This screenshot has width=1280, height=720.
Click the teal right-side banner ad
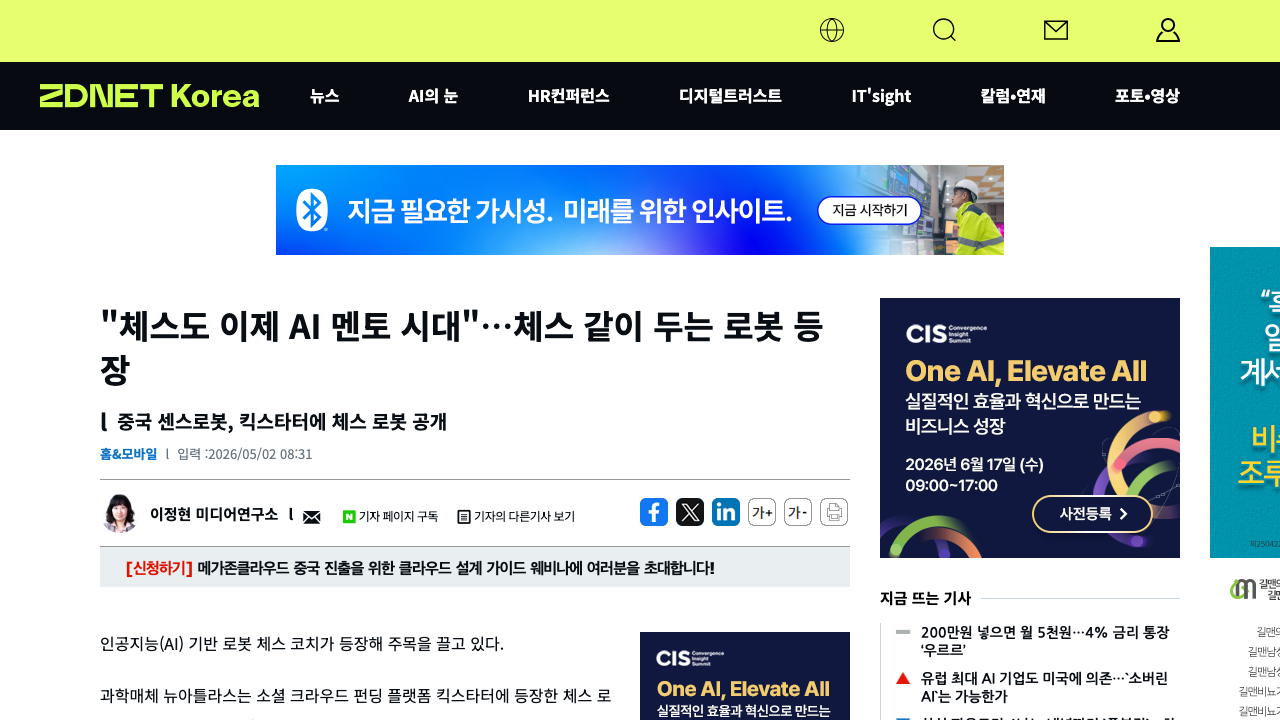pyautogui.click(x=1245, y=402)
